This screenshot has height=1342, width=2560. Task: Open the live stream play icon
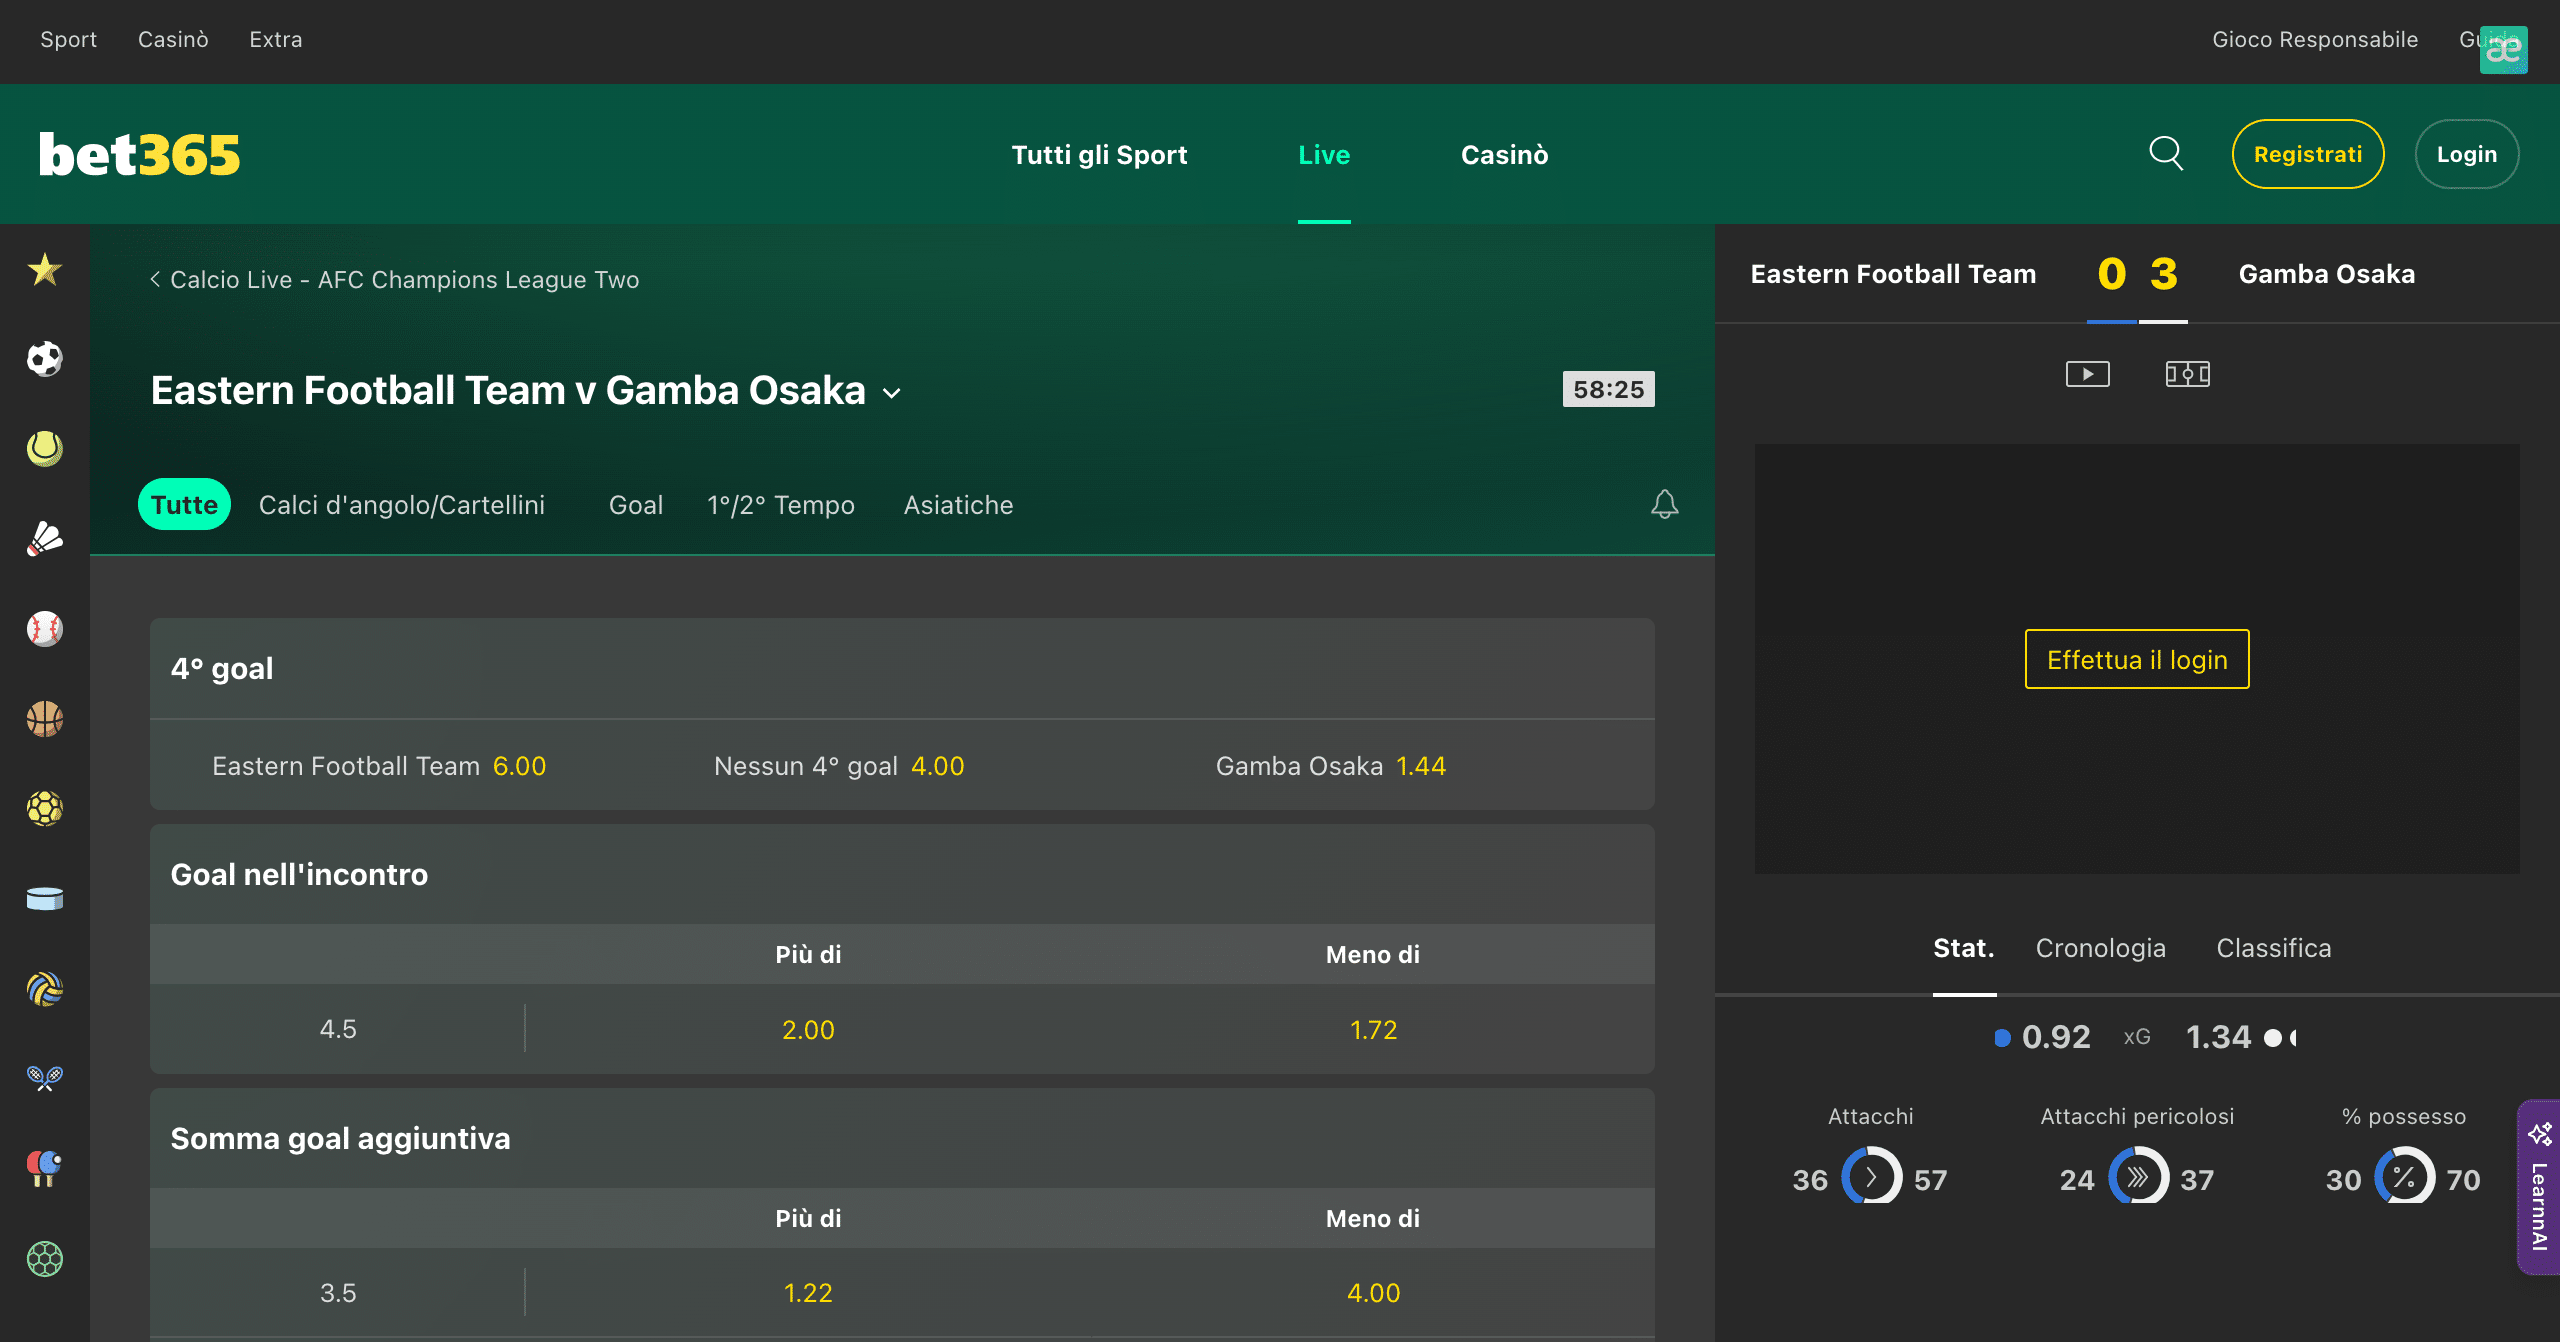tap(2088, 373)
